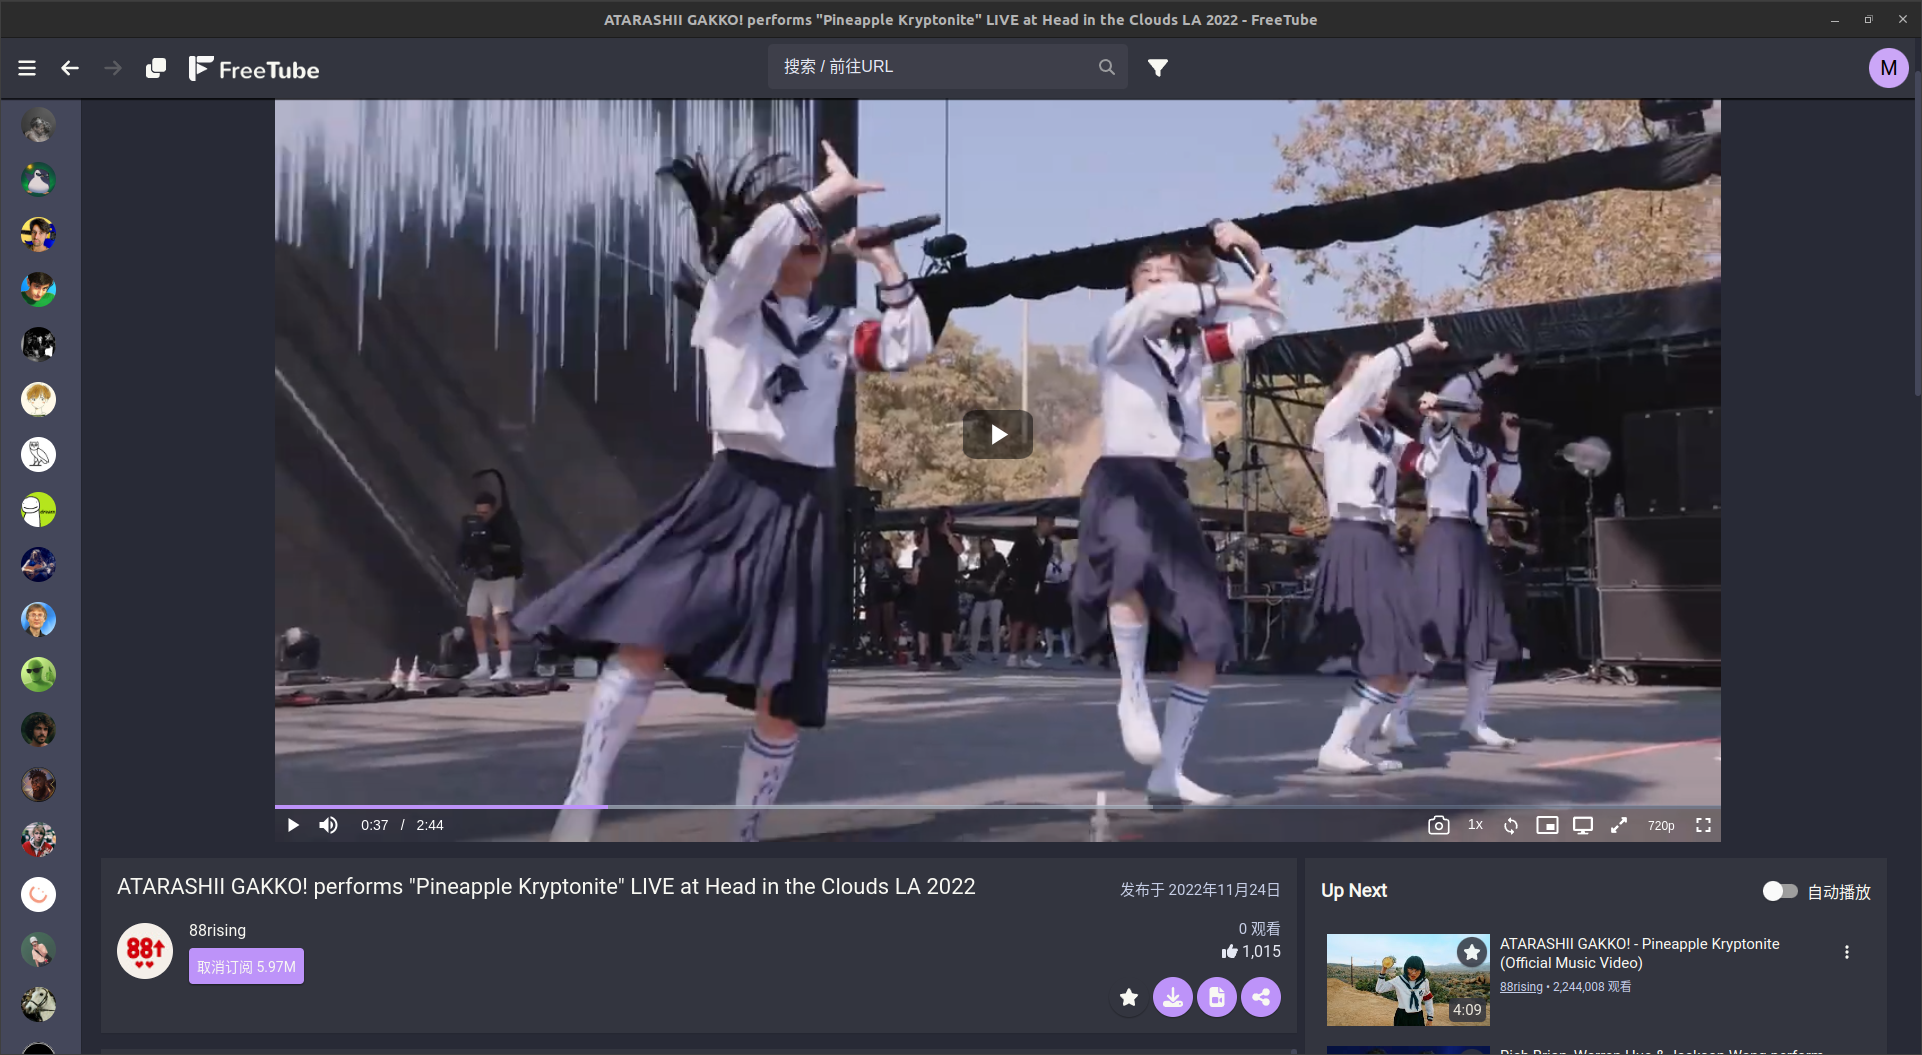Image resolution: width=1922 pixels, height=1055 pixels.
Task: Open ATARASHII GAKKO! - Pineapple Kryptonite title link
Action: tap(1640, 953)
